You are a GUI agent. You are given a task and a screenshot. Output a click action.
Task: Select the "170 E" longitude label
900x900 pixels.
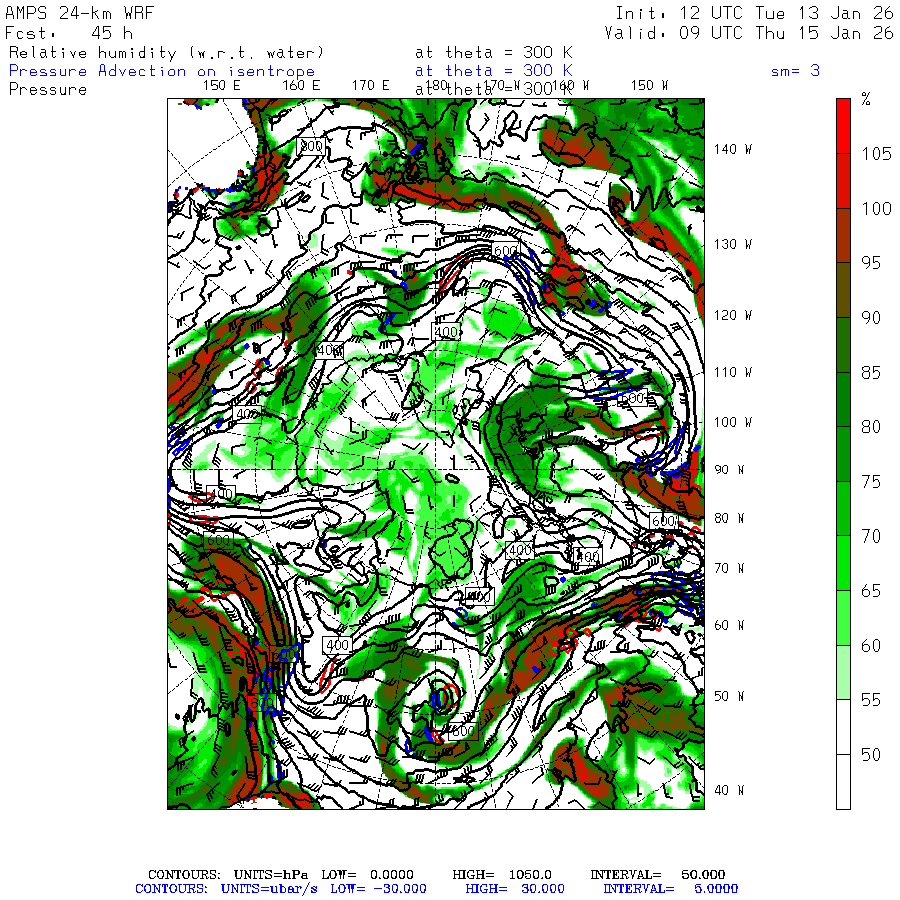[370, 86]
